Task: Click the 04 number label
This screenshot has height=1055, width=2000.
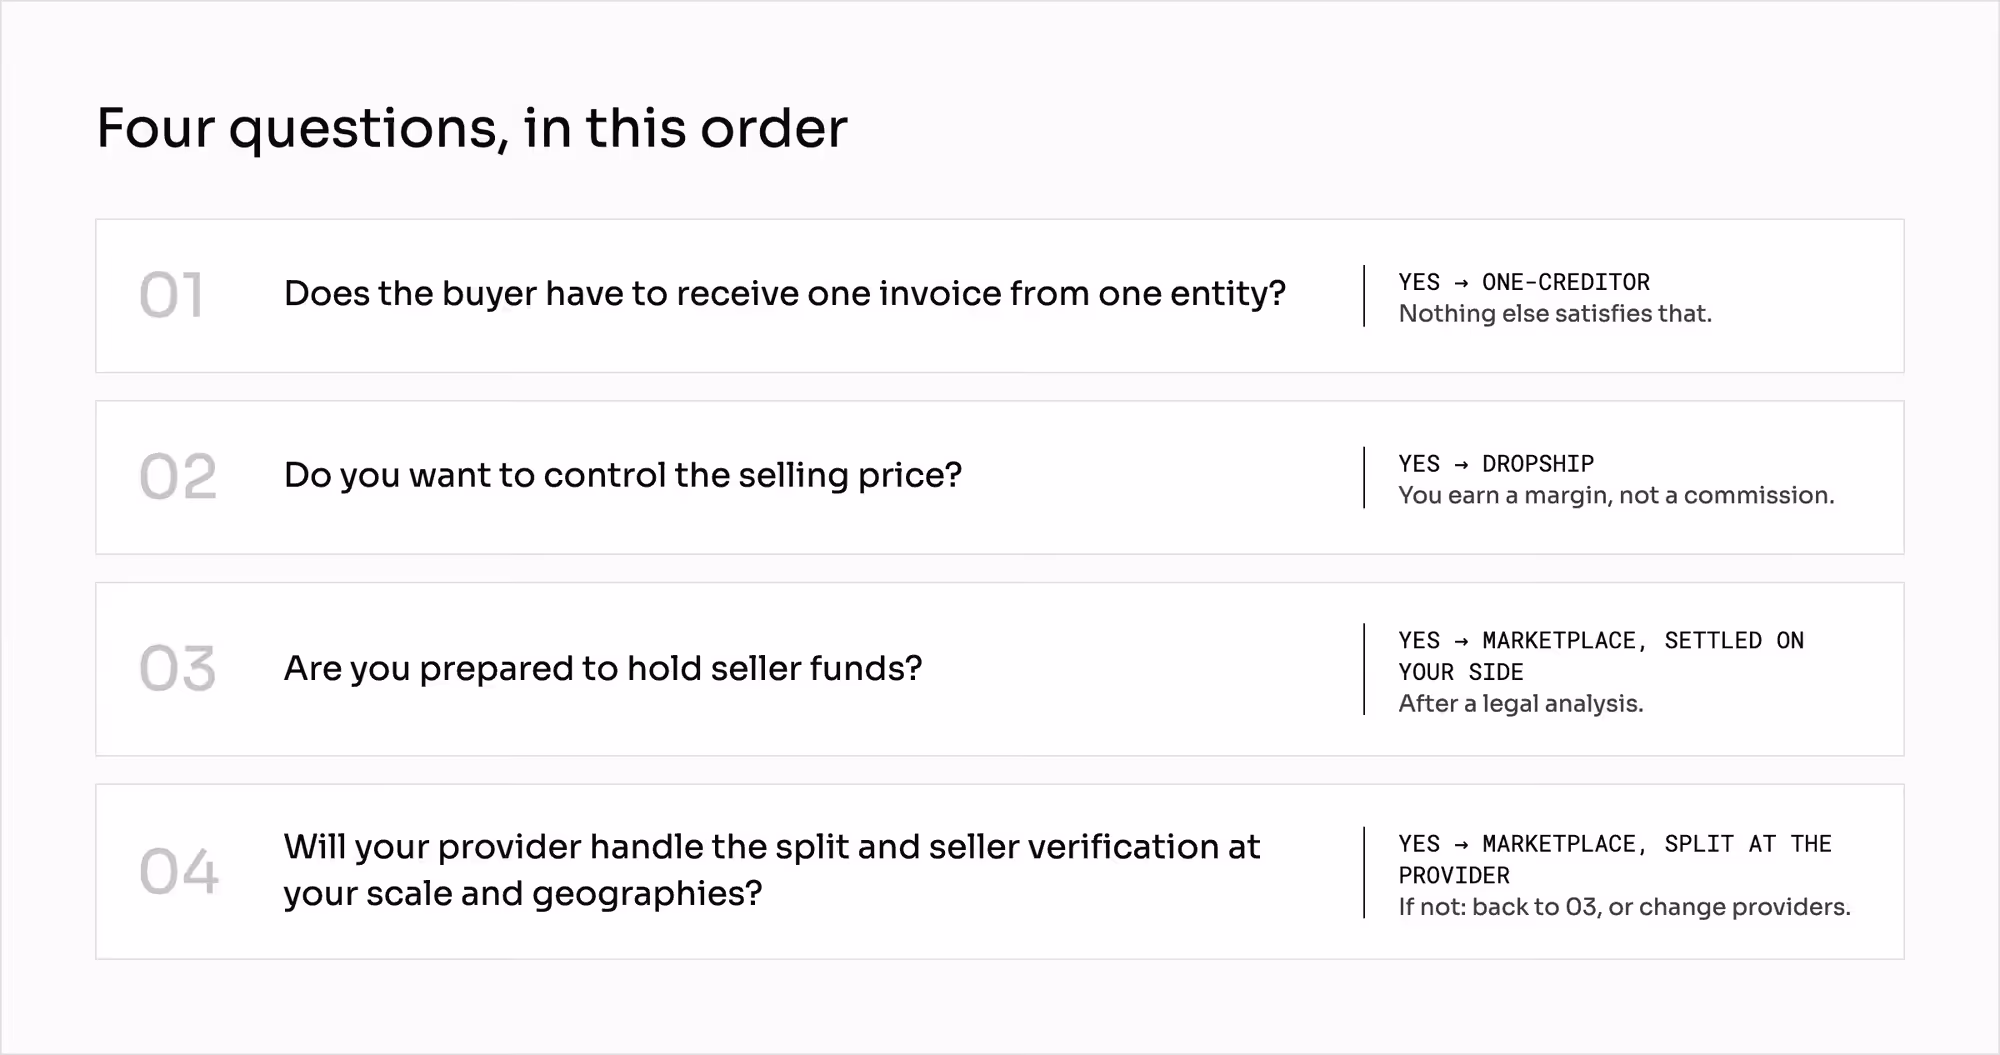Action: coord(179,872)
